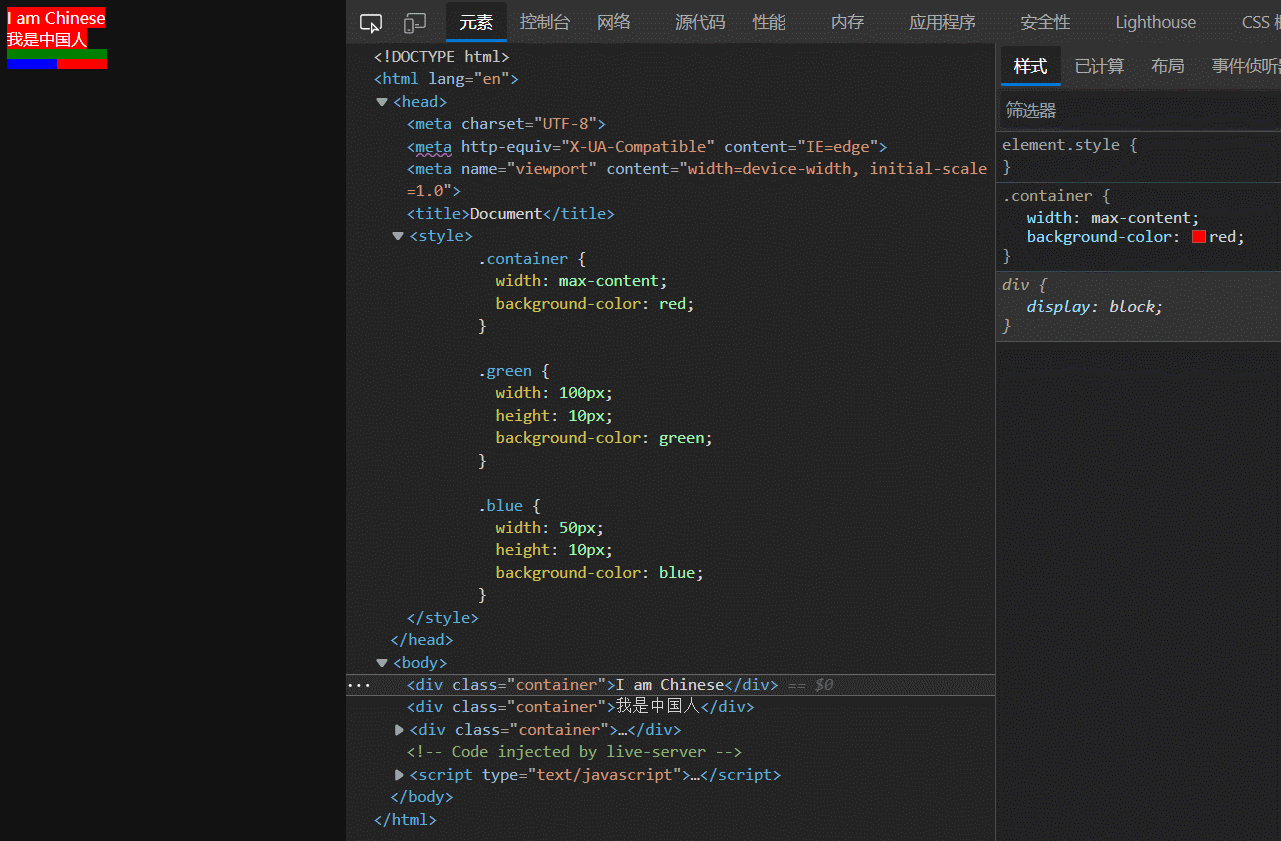Click the closing </html> tag
1281x841 pixels.
[405, 820]
